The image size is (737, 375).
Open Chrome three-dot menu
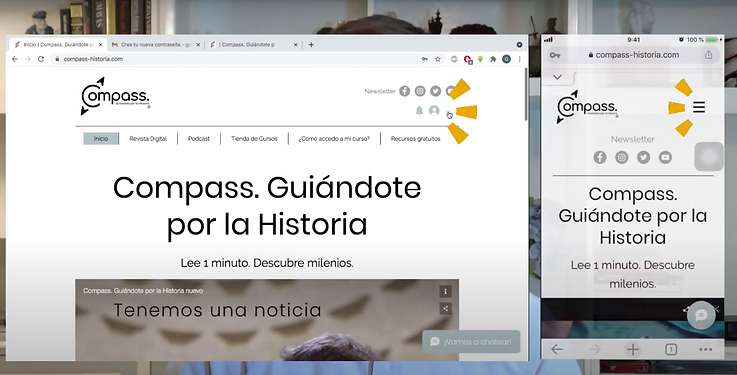coord(519,59)
